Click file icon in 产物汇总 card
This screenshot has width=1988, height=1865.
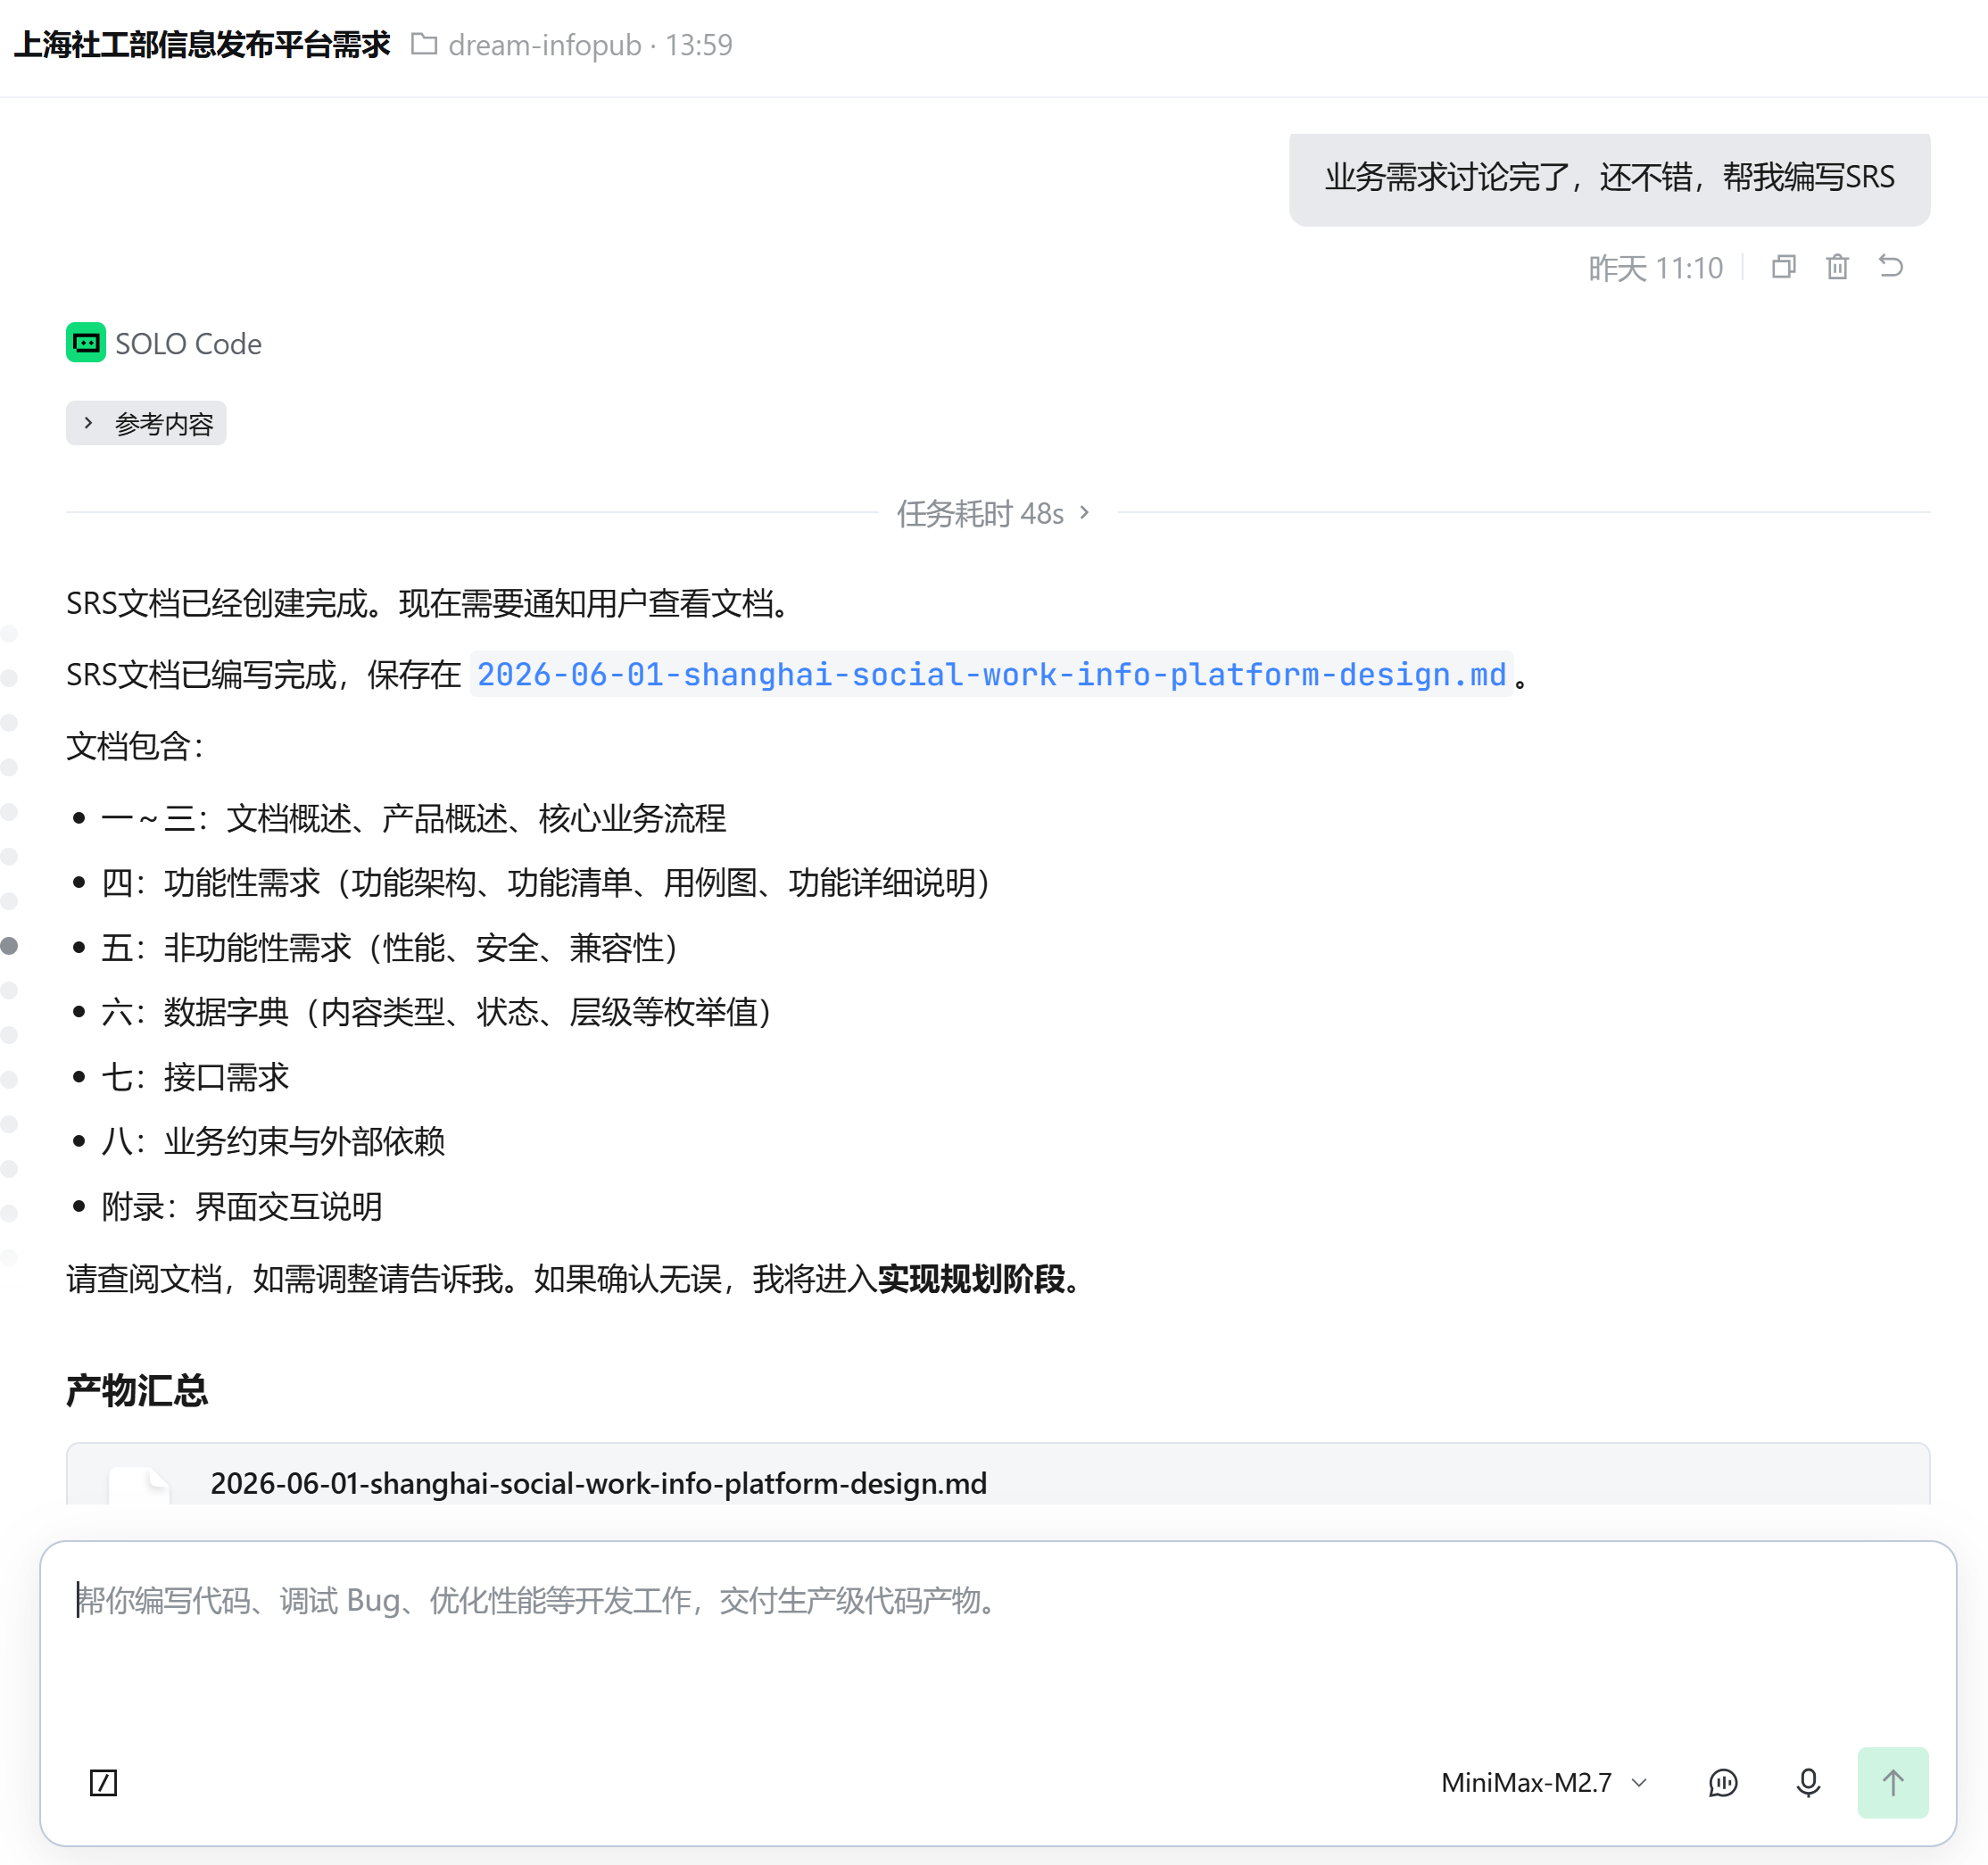click(139, 1485)
